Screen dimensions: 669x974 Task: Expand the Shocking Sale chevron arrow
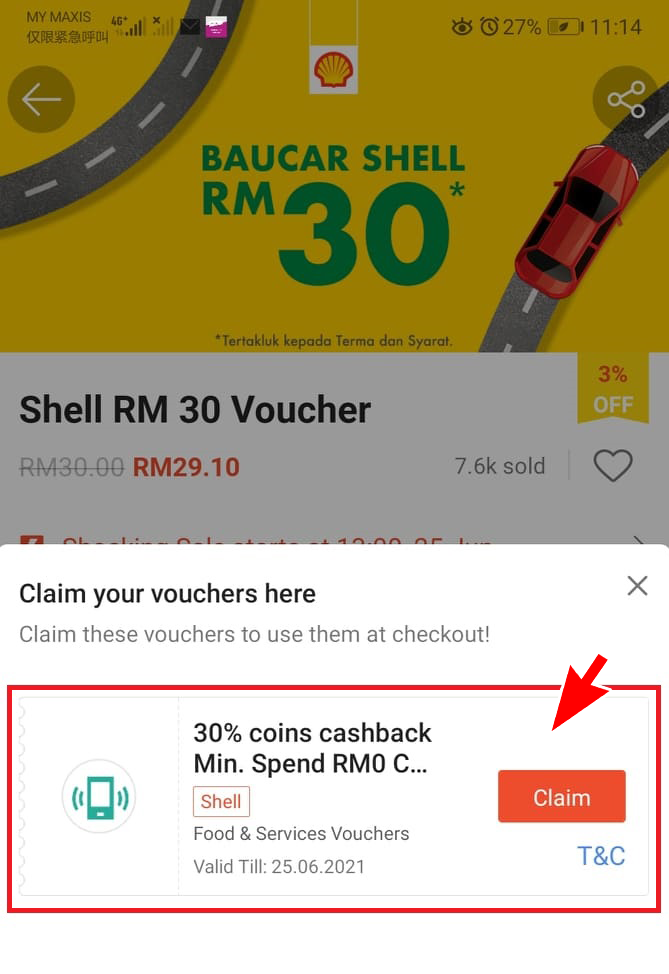point(639,541)
